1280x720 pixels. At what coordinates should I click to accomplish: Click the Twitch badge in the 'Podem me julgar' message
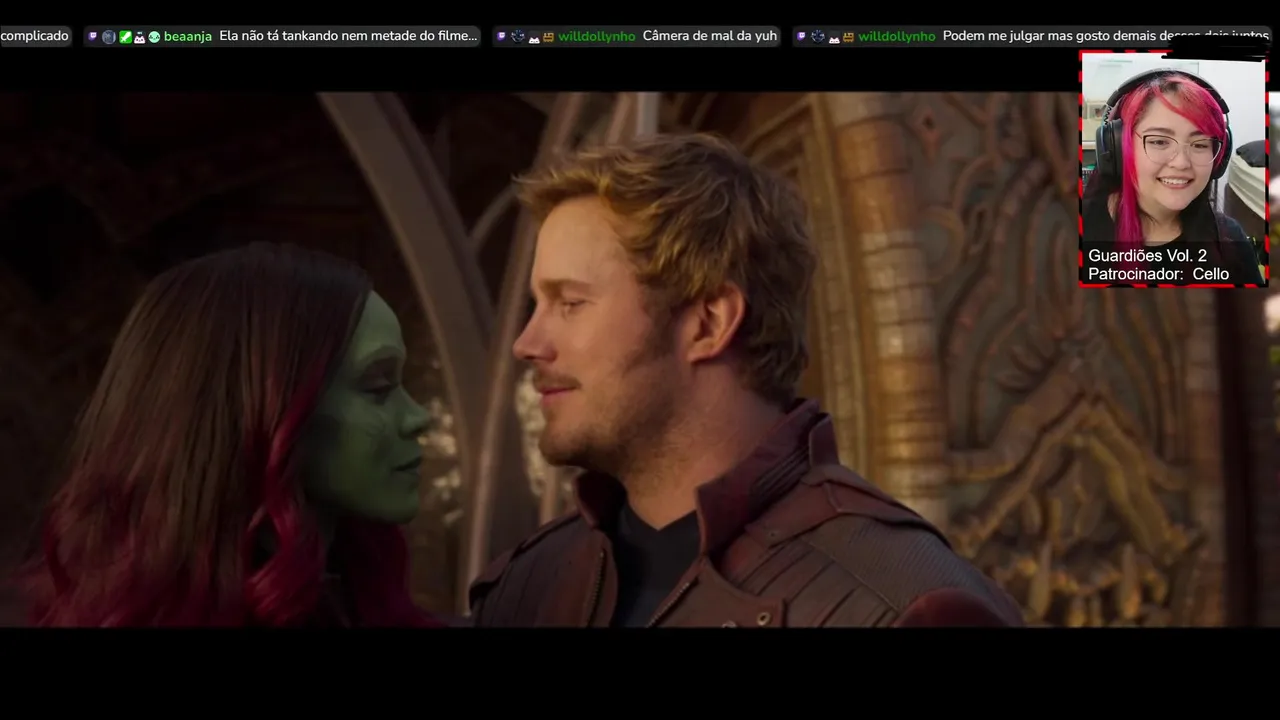[801, 36]
